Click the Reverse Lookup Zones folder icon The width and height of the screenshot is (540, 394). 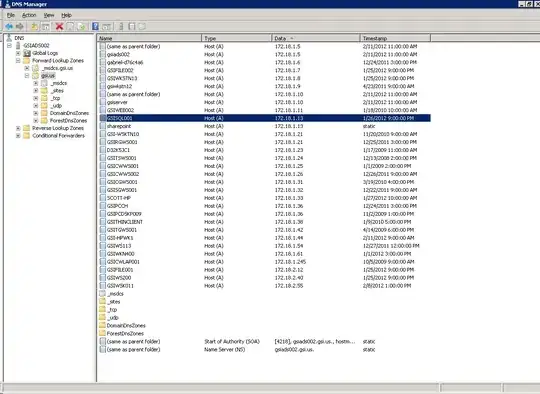click(27, 128)
